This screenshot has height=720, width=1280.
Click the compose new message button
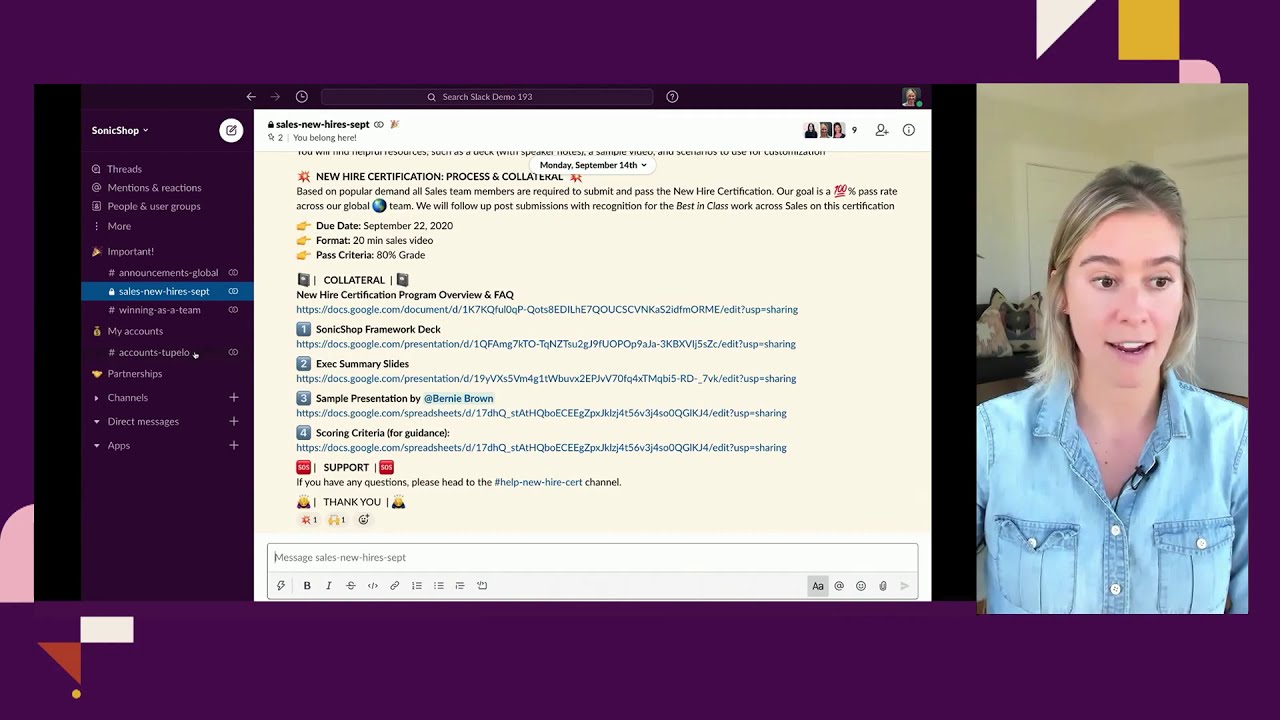(x=231, y=130)
